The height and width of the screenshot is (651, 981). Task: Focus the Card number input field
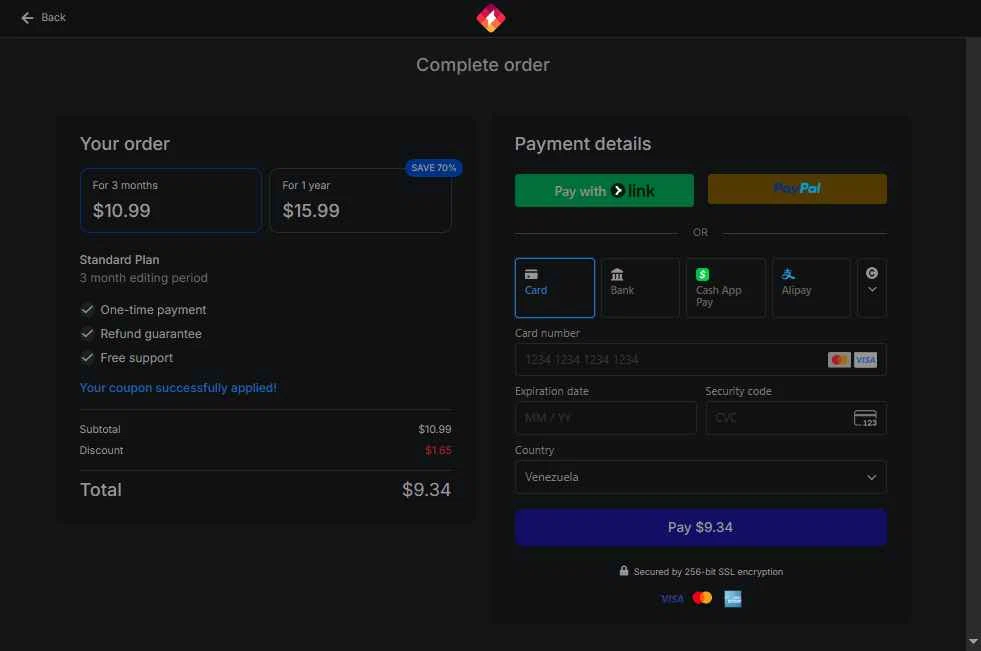(x=700, y=360)
